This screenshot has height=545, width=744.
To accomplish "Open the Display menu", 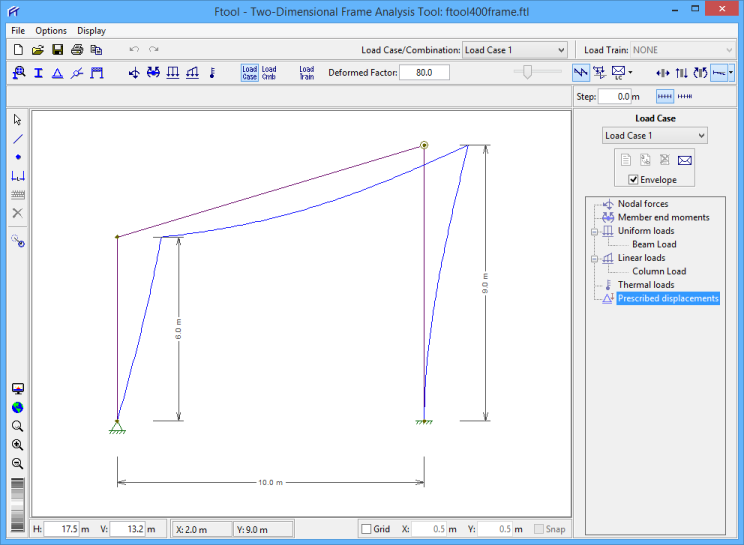I will coord(91,30).
